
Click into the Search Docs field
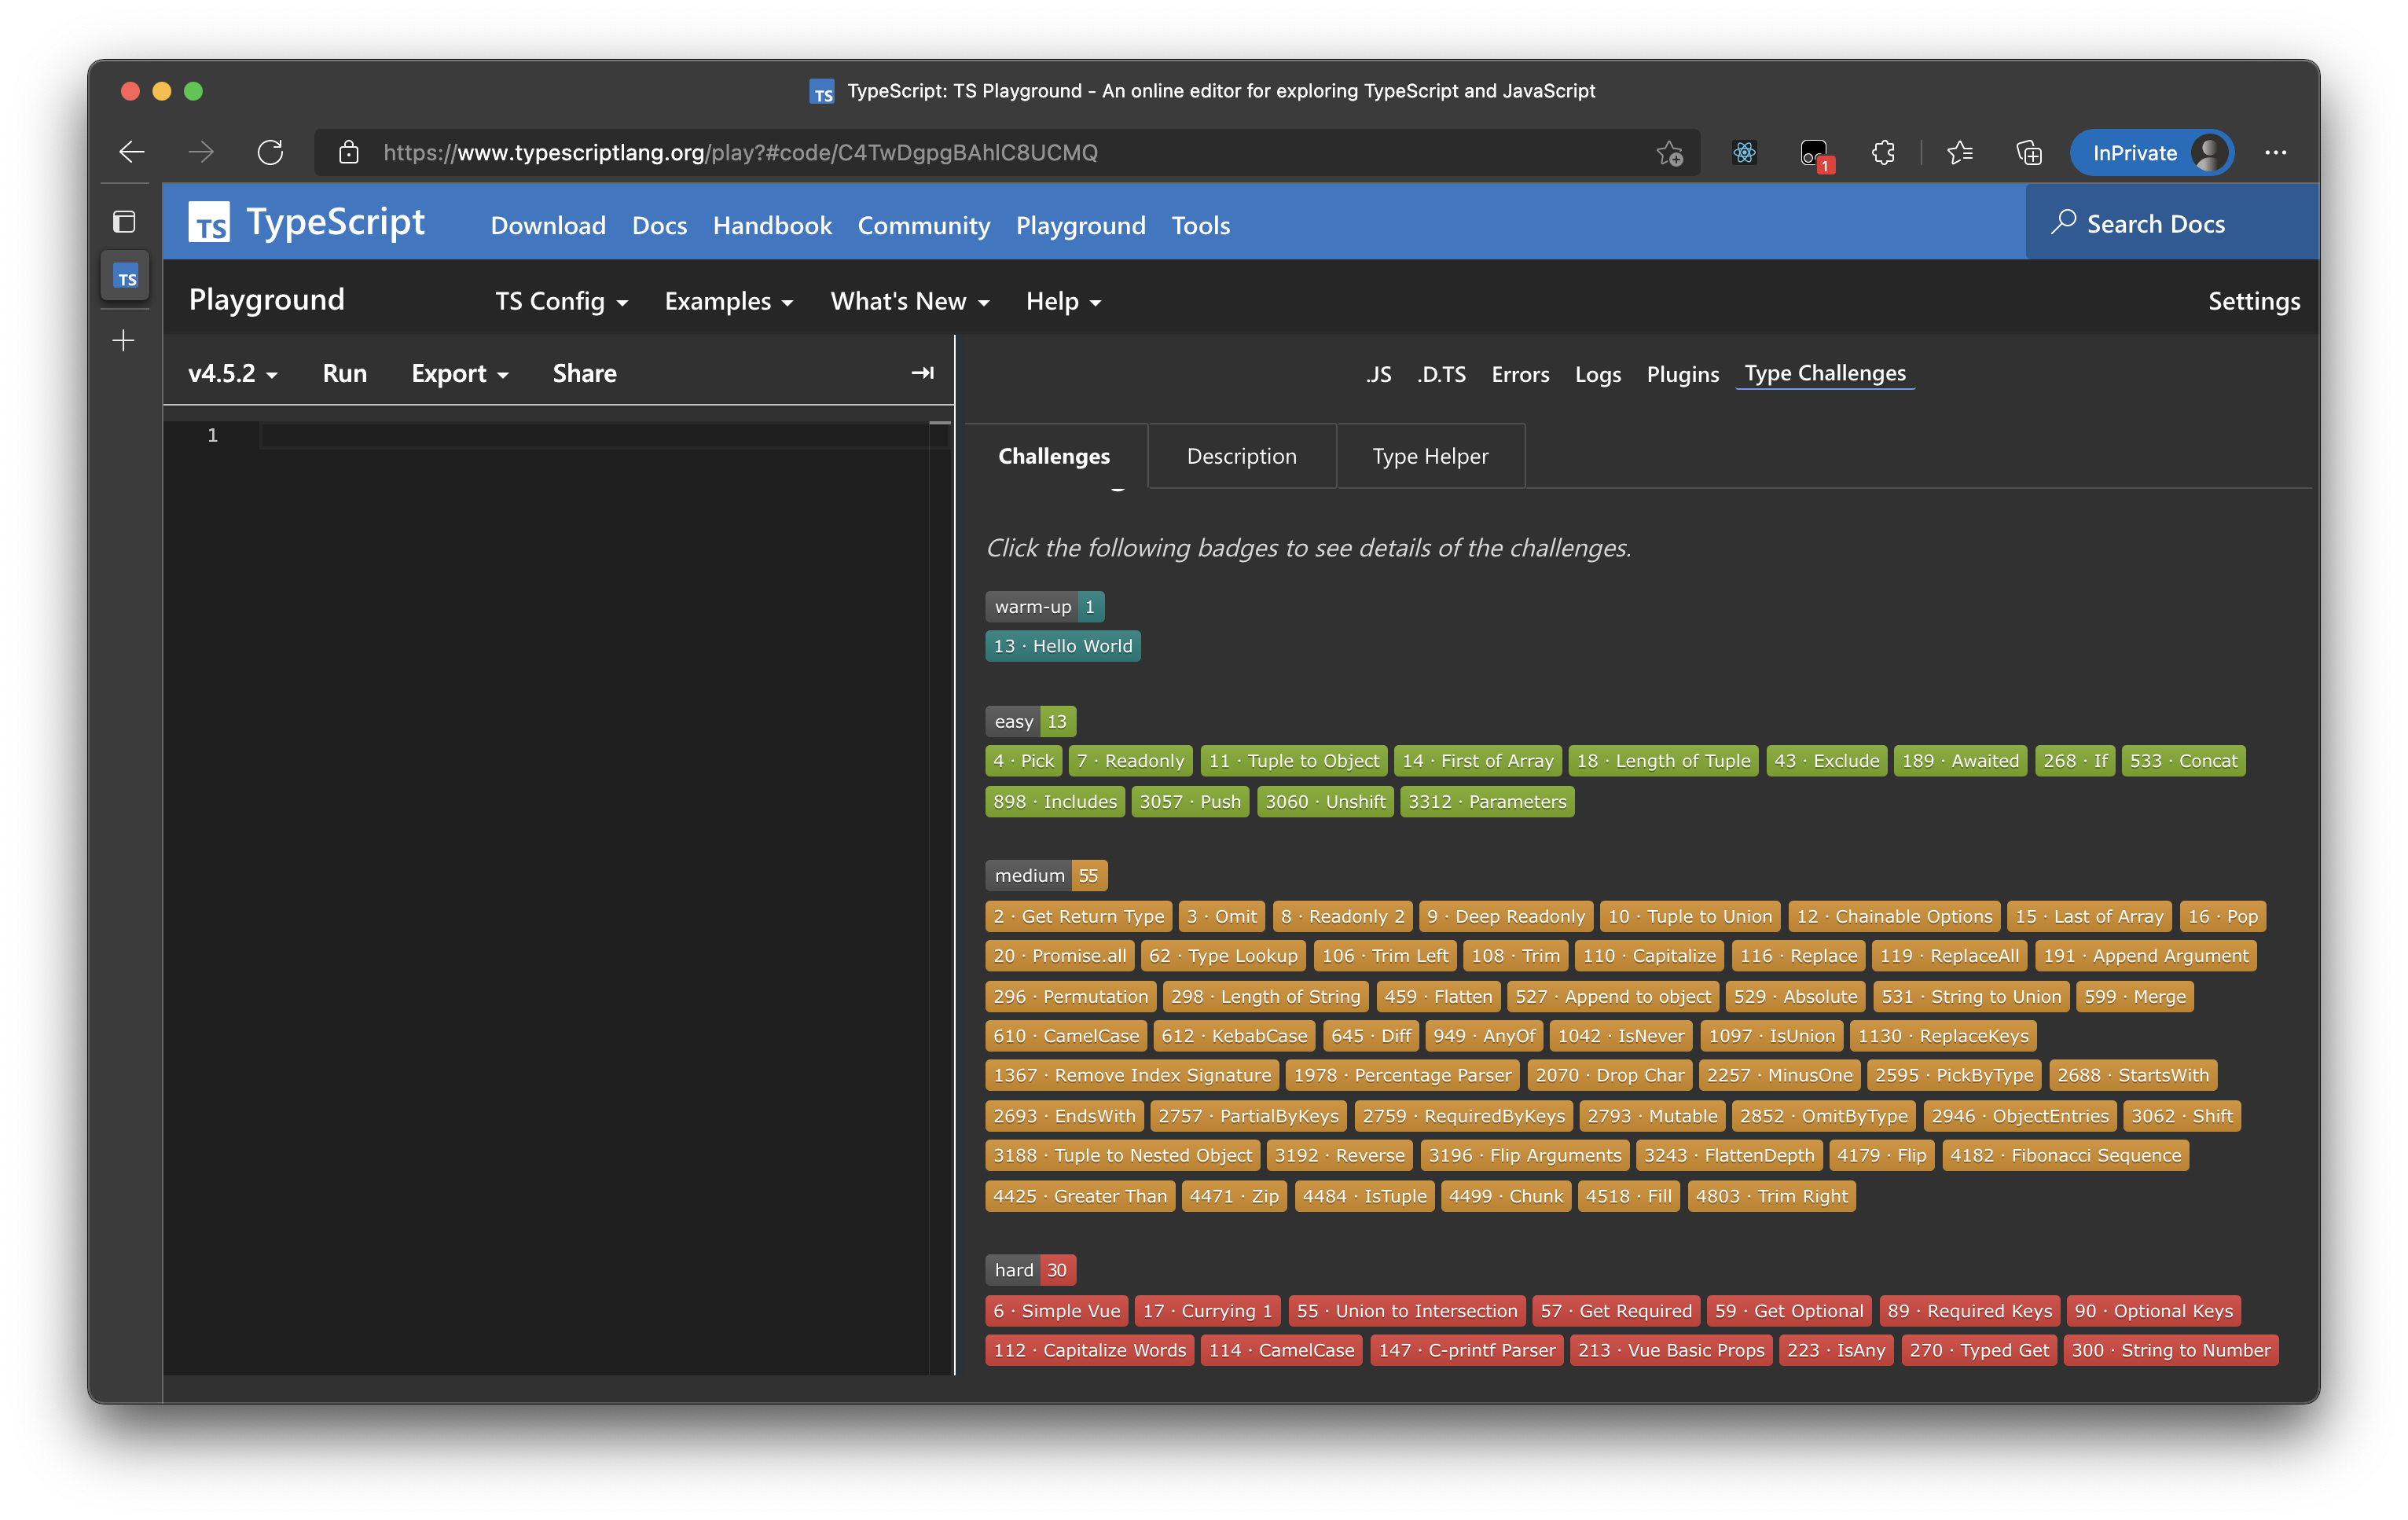2154,224
